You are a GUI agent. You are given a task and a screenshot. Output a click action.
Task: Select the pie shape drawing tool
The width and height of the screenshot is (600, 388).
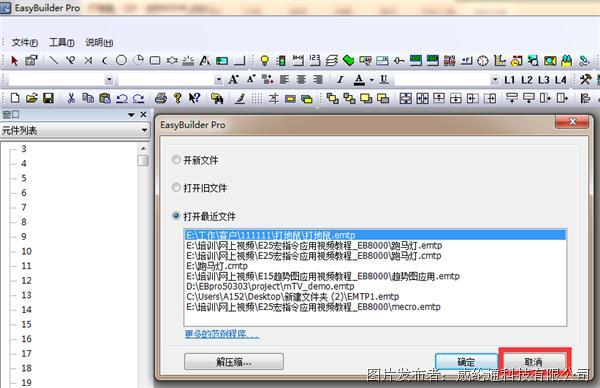pyautogui.click(x=139, y=60)
